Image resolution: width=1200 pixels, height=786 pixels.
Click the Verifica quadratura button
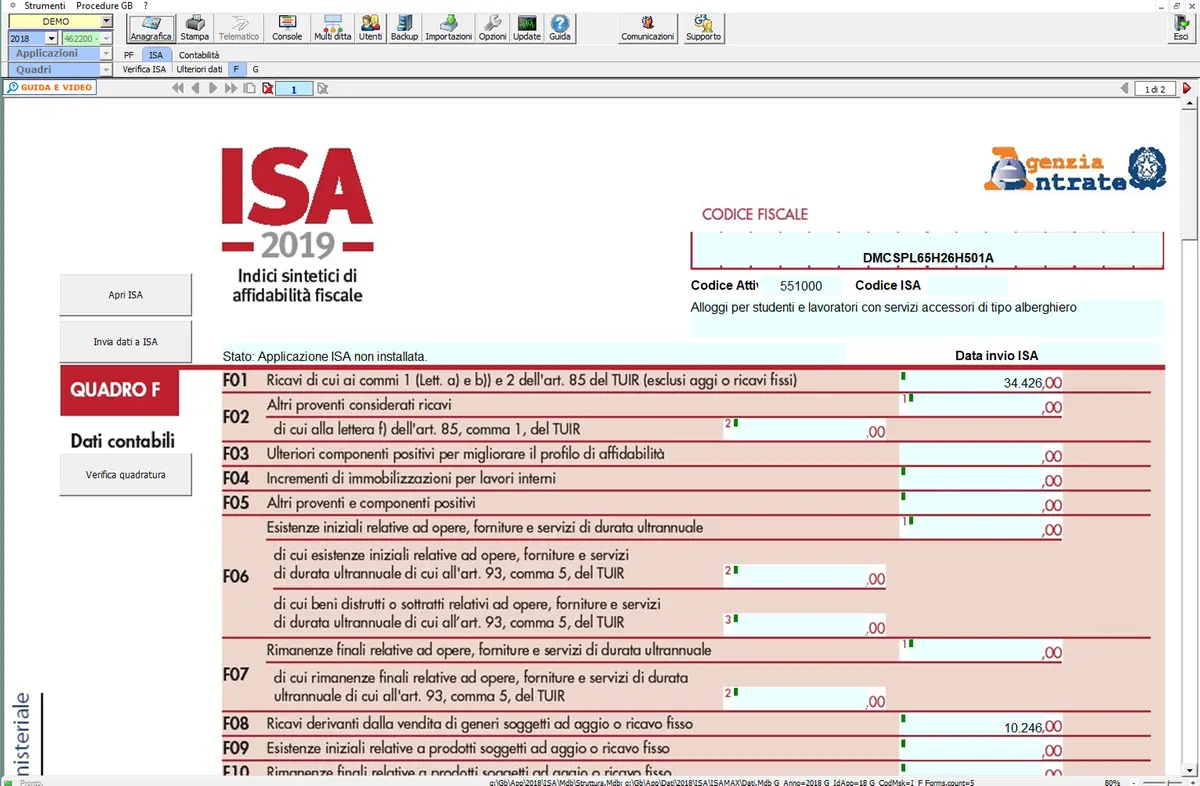(125, 475)
